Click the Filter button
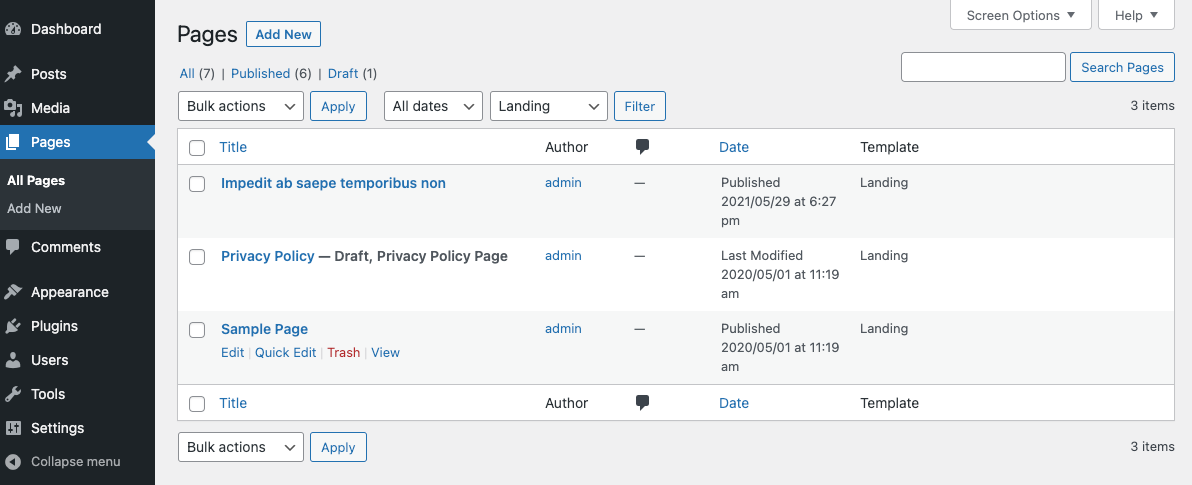Viewport: 1192px width, 485px height. pos(639,106)
